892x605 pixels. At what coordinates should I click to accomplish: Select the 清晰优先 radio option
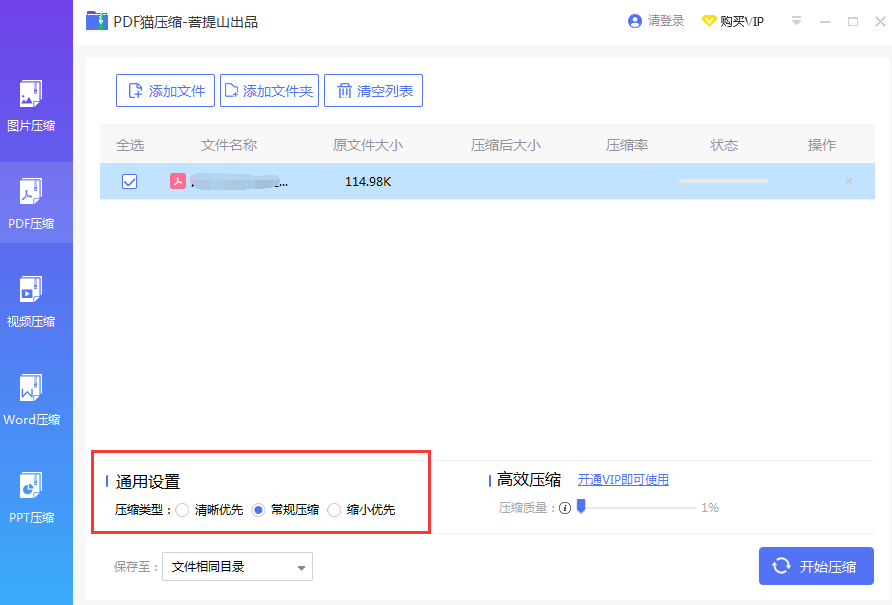182,510
